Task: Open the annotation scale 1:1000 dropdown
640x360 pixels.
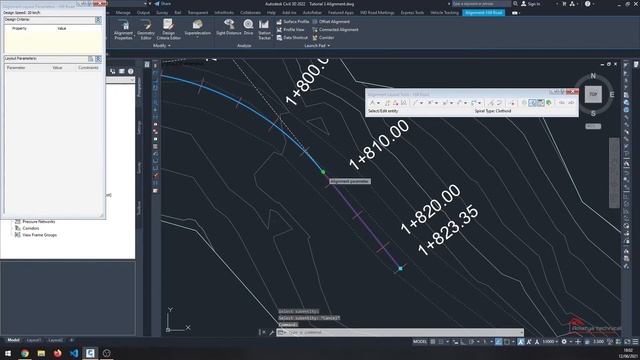Action: tap(550, 342)
